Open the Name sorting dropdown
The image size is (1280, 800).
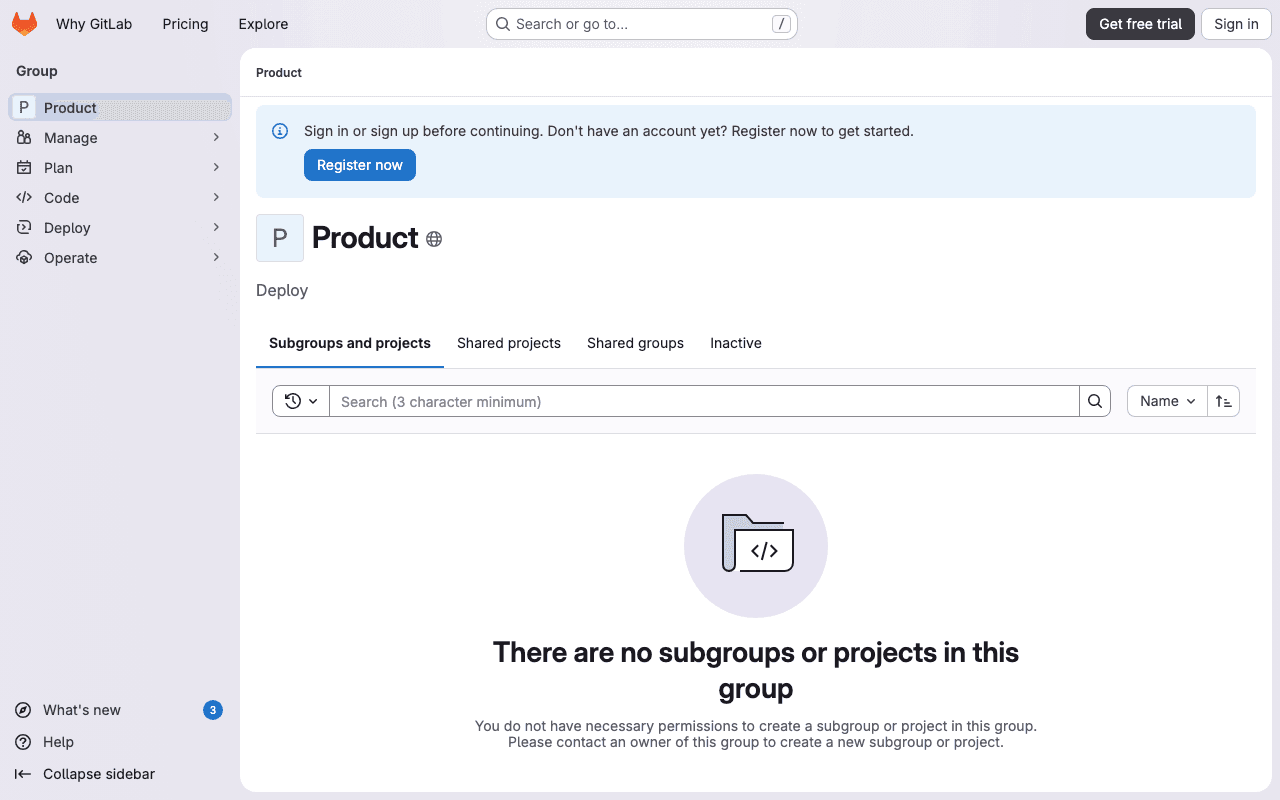pos(1166,401)
